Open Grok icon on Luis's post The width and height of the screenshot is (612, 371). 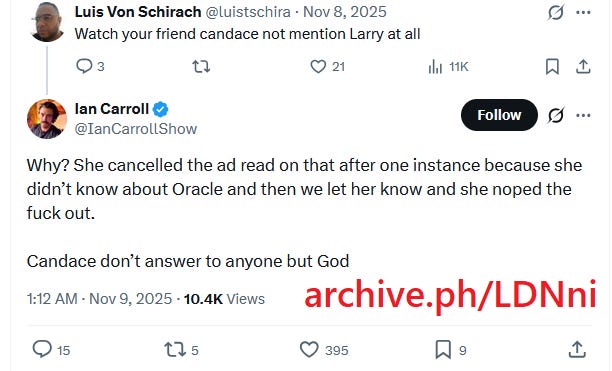pyautogui.click(x=556, y=12)
